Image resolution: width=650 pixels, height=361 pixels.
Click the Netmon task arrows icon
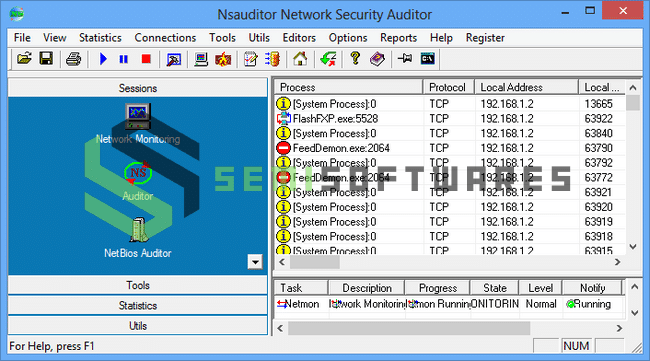[x=282, y=304]
